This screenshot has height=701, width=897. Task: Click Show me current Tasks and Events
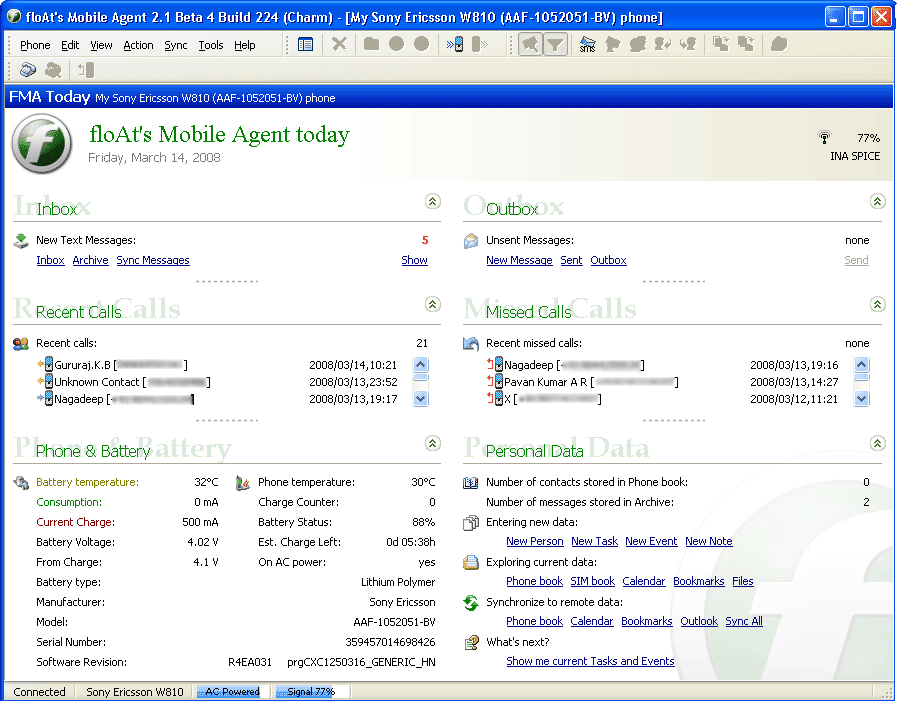(590, 662)
